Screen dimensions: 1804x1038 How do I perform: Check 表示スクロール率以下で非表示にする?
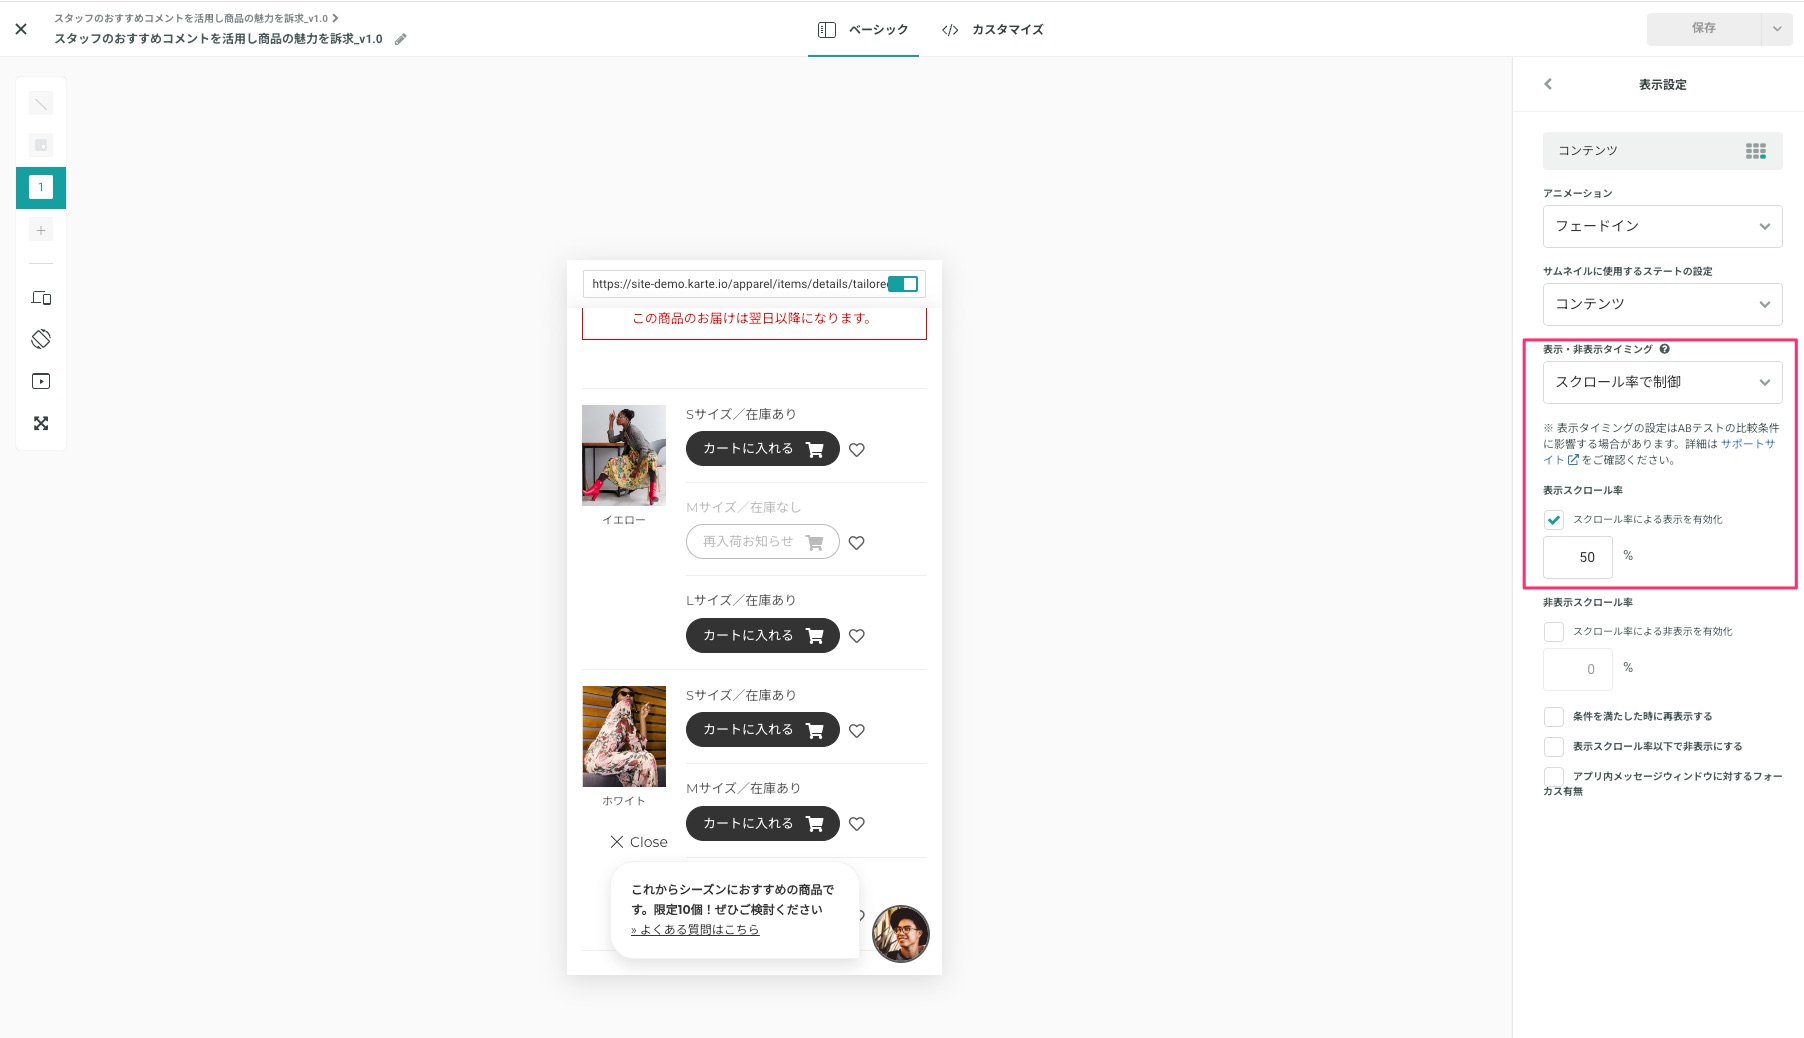[1553, 747]
